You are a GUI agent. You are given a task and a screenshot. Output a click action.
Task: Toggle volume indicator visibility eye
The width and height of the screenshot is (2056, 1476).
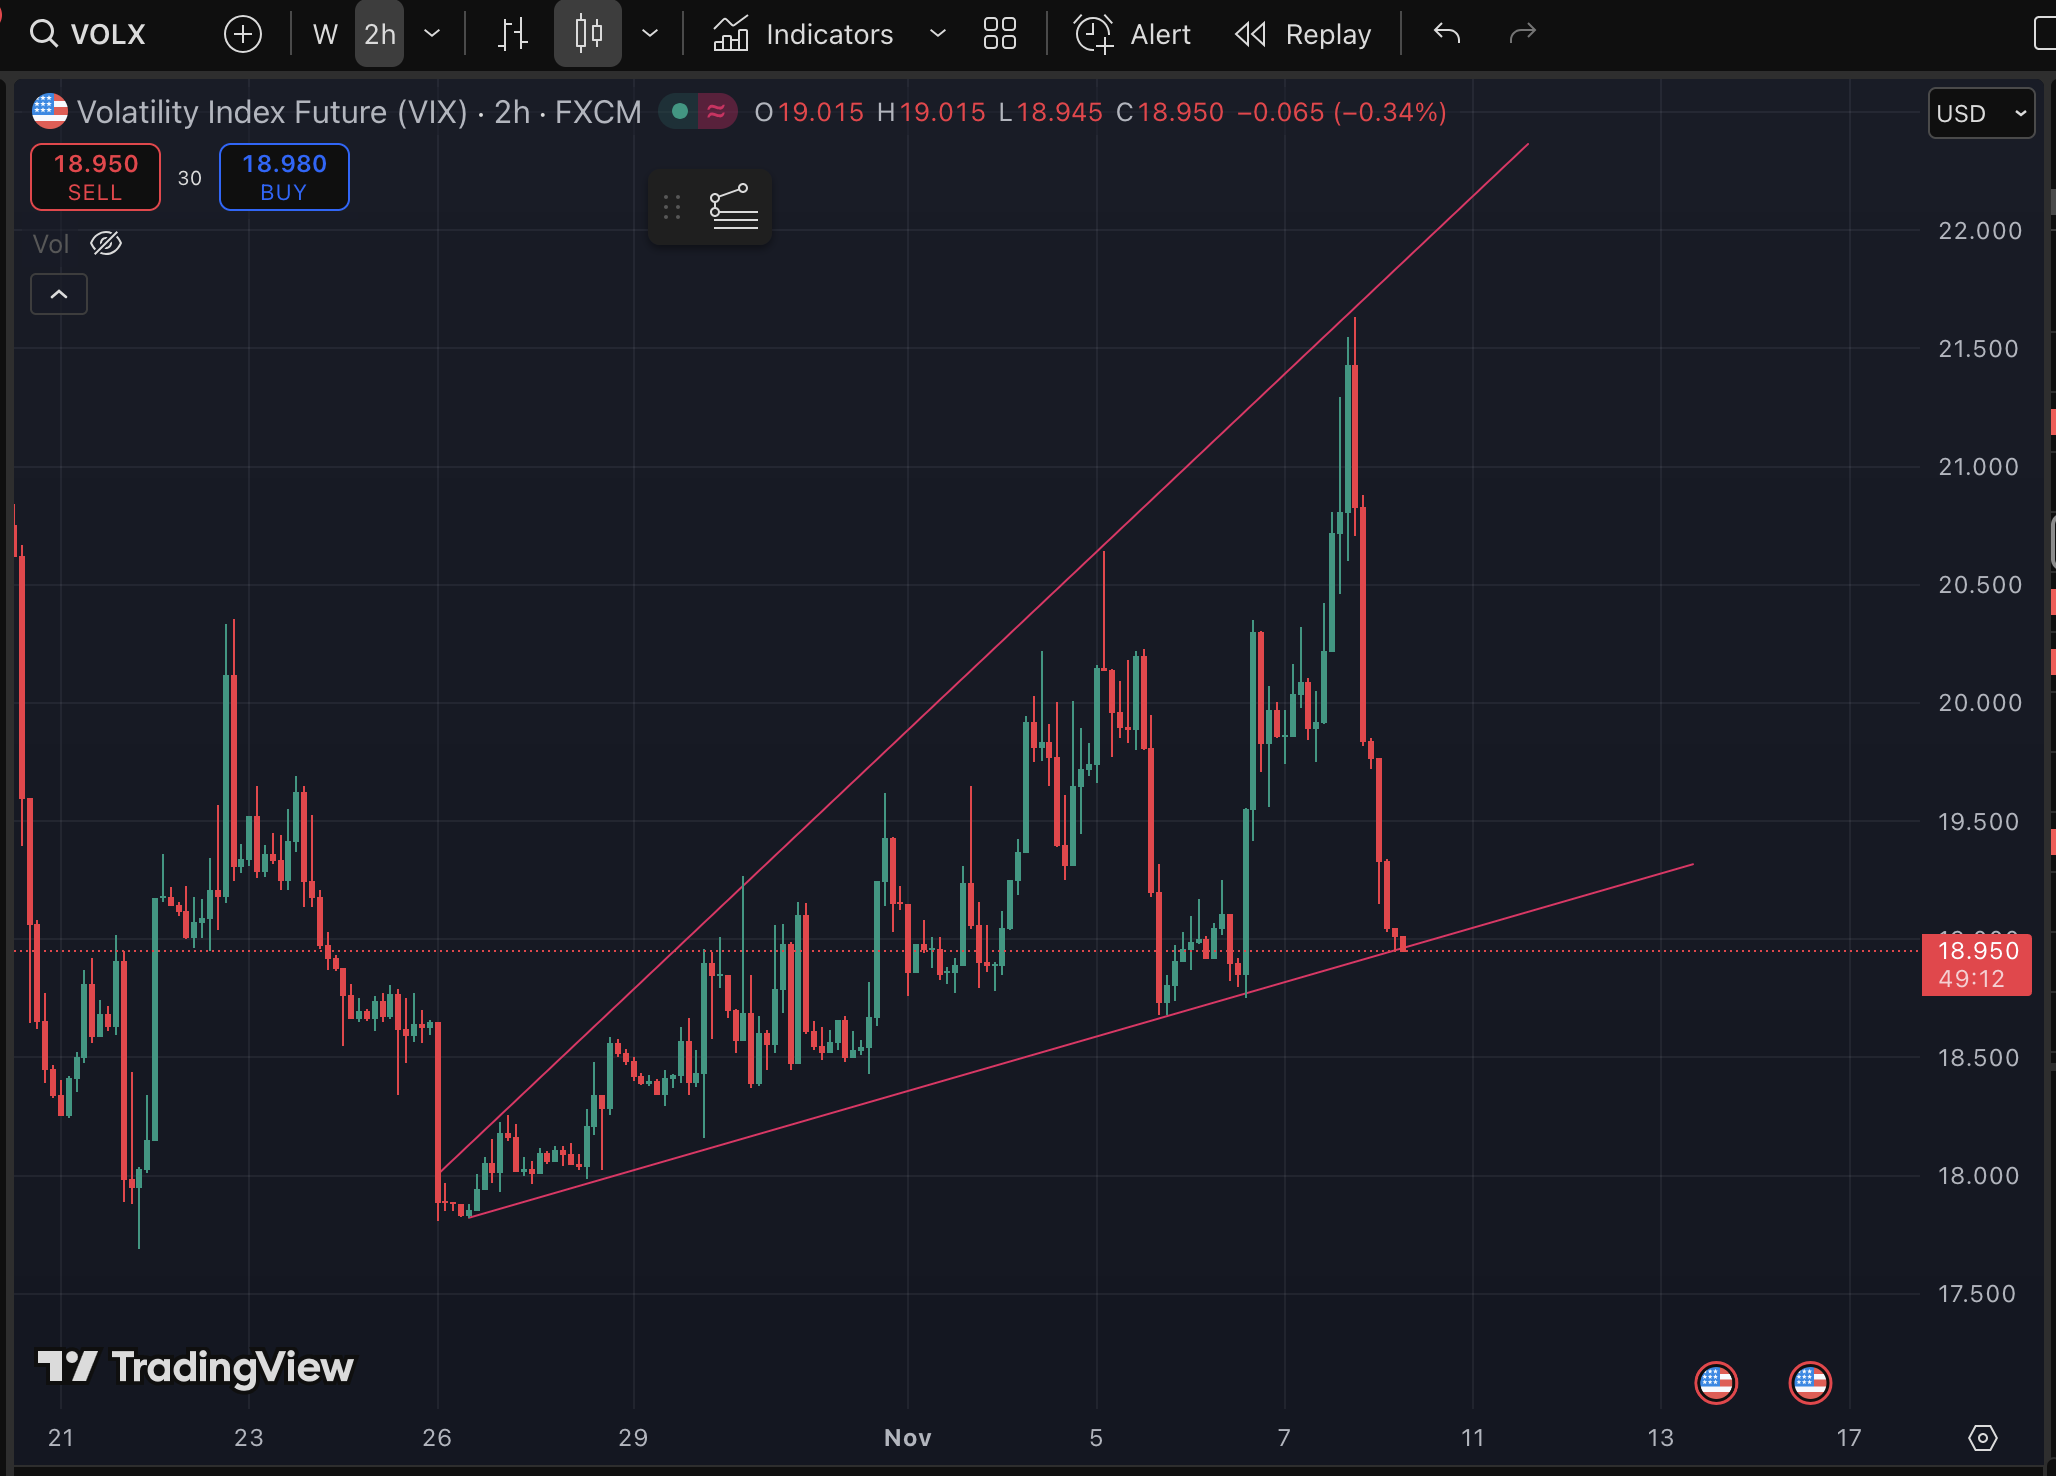point(106,243)
